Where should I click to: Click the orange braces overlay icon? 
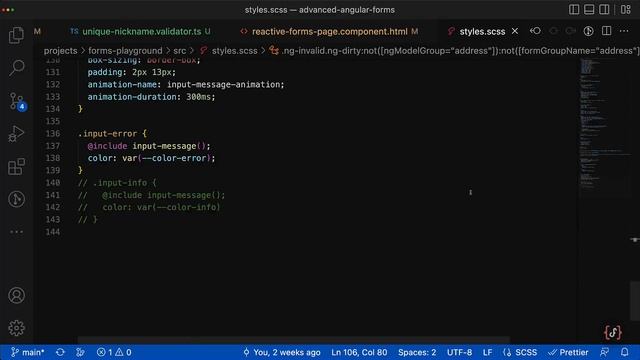pos(613,333)
